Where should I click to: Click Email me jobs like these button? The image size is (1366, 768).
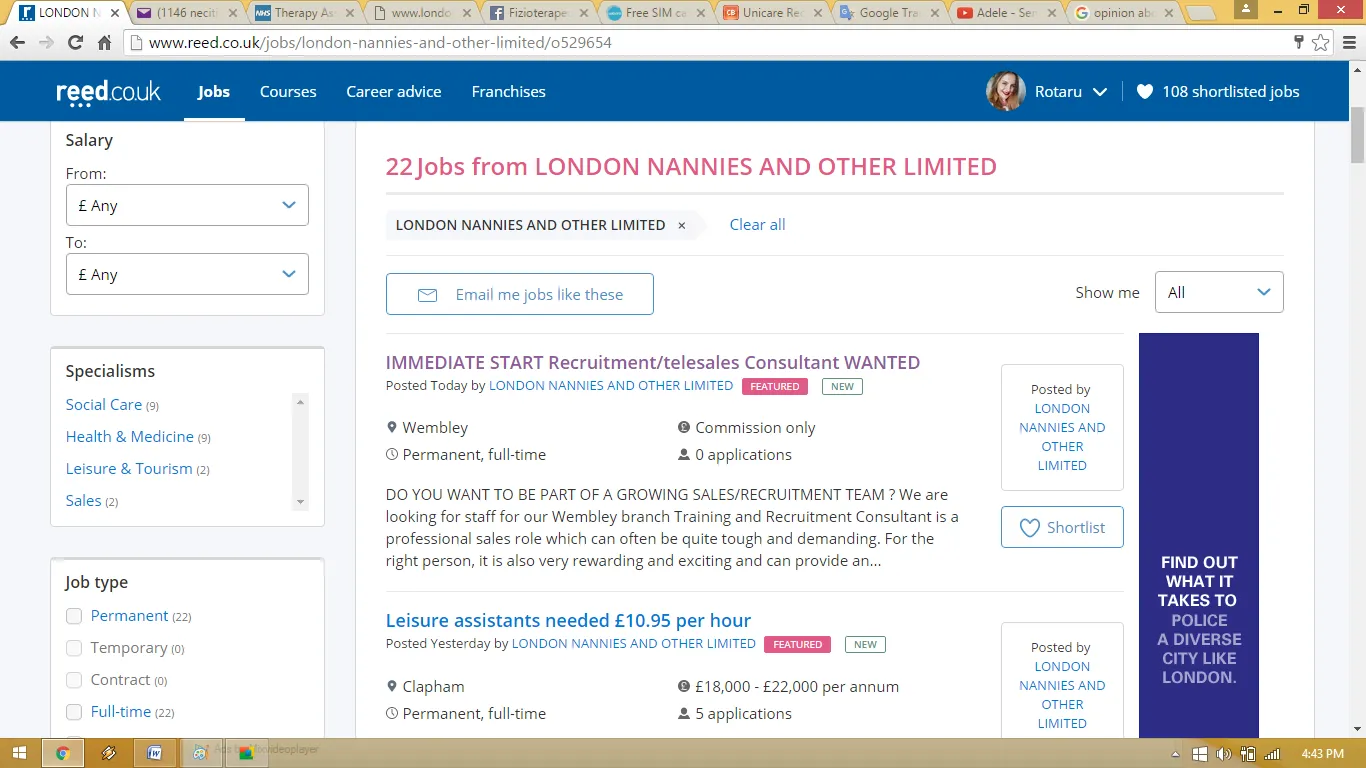click(520, 294)
